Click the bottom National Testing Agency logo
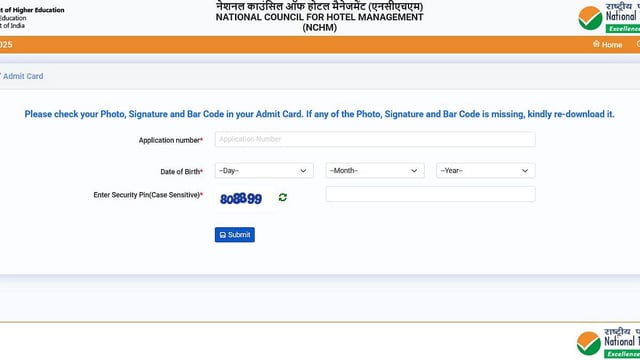Viewport: 640px width, 360px height. (608, 343)
